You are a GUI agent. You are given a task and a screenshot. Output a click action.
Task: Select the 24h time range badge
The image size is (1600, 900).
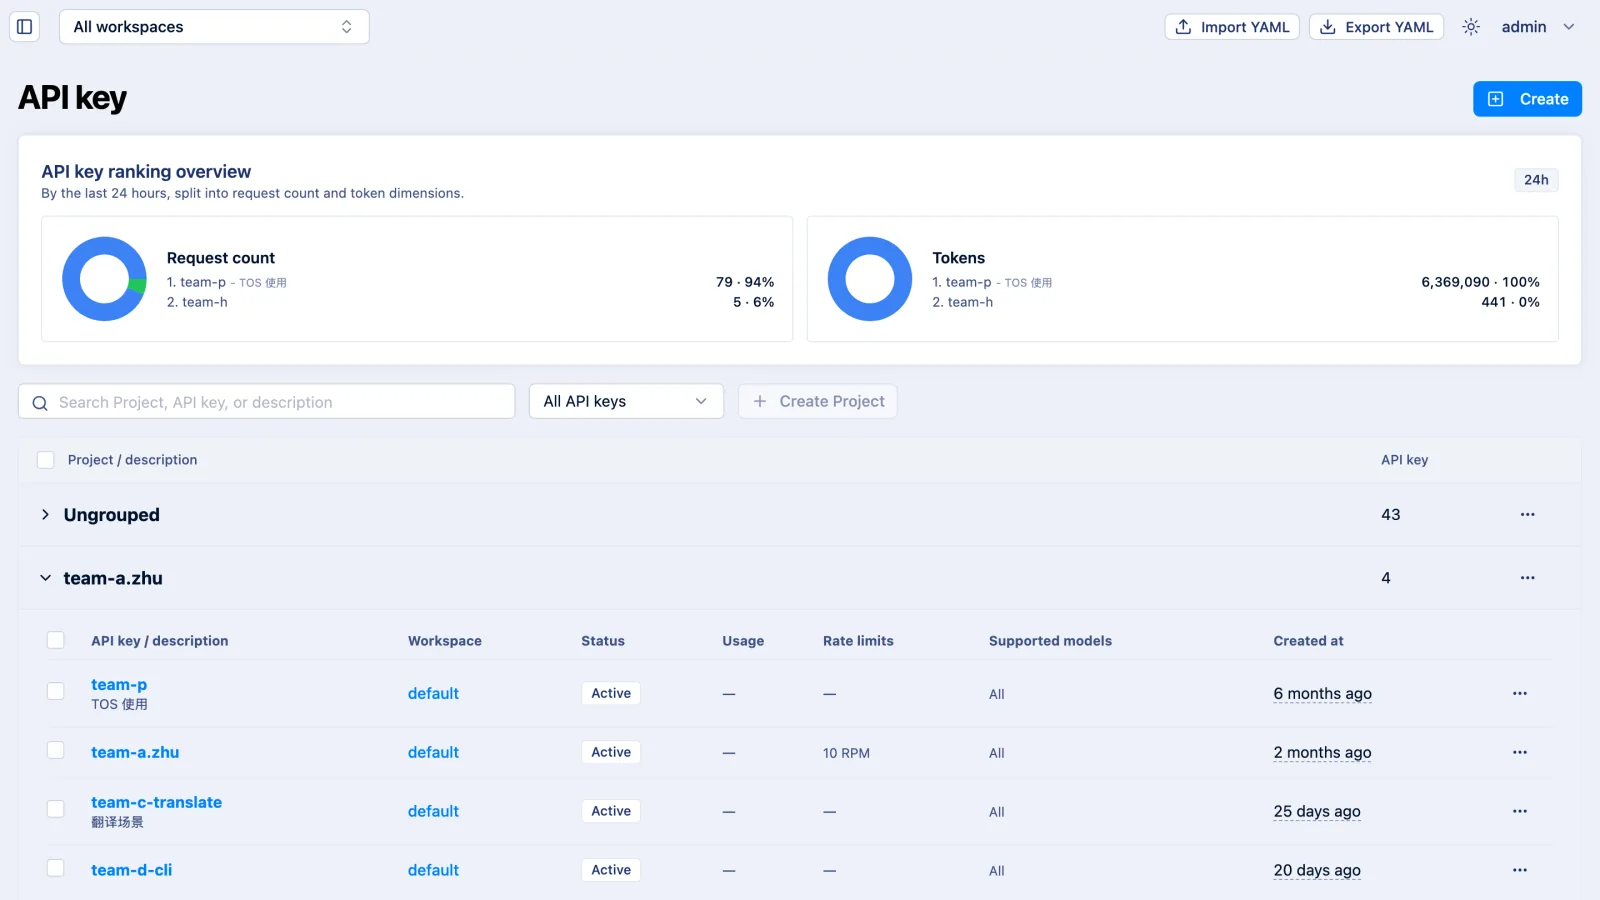[x=1536, y=180]
